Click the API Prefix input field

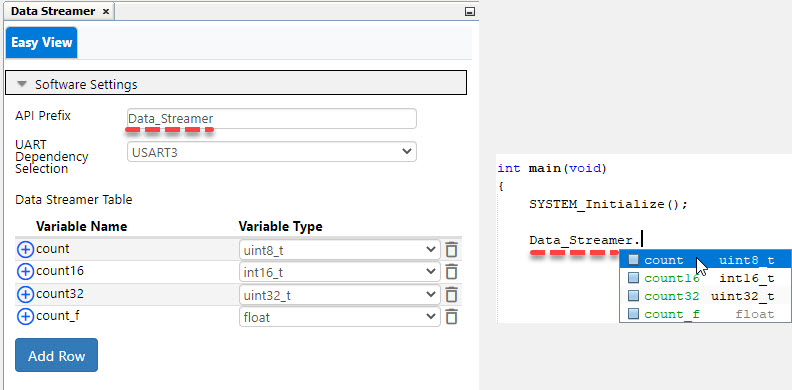(x=272, y=119)
